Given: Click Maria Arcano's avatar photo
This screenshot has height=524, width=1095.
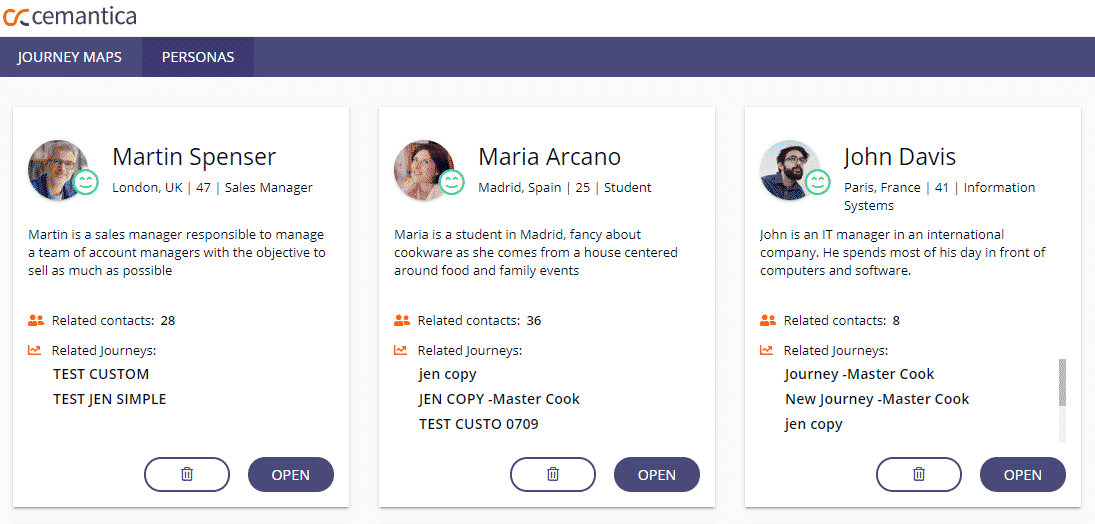Looking at the screenshot, I should tap(424, 170).
